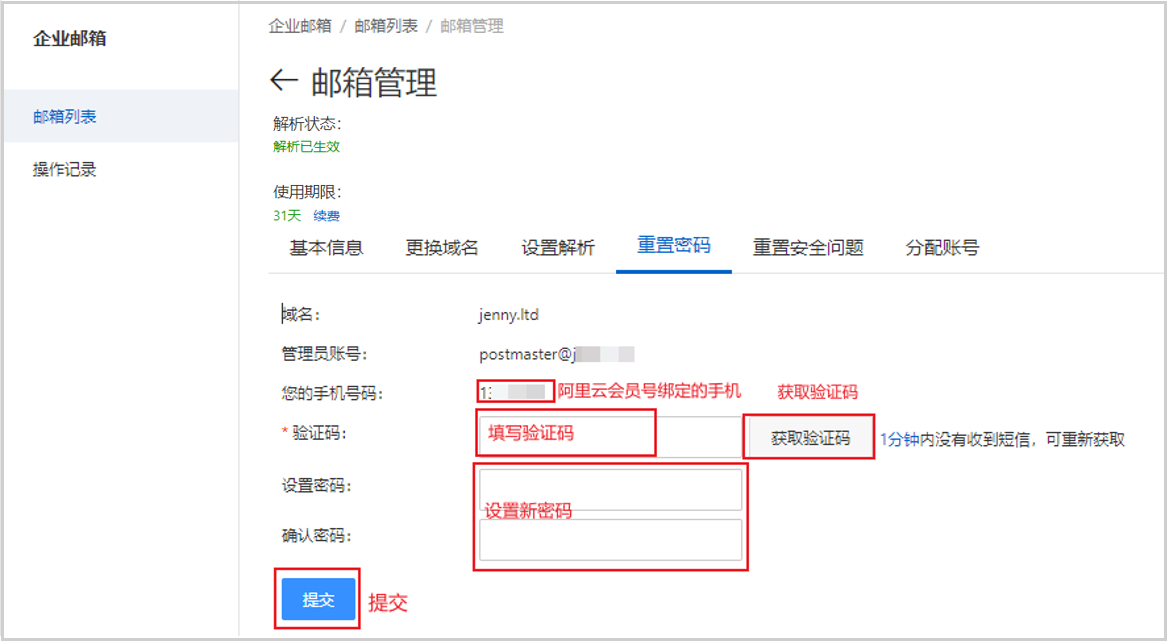This screenshot has width=1168, height=642.
Task: Submit the form with 提交 button
Action: tap(318, 600)
